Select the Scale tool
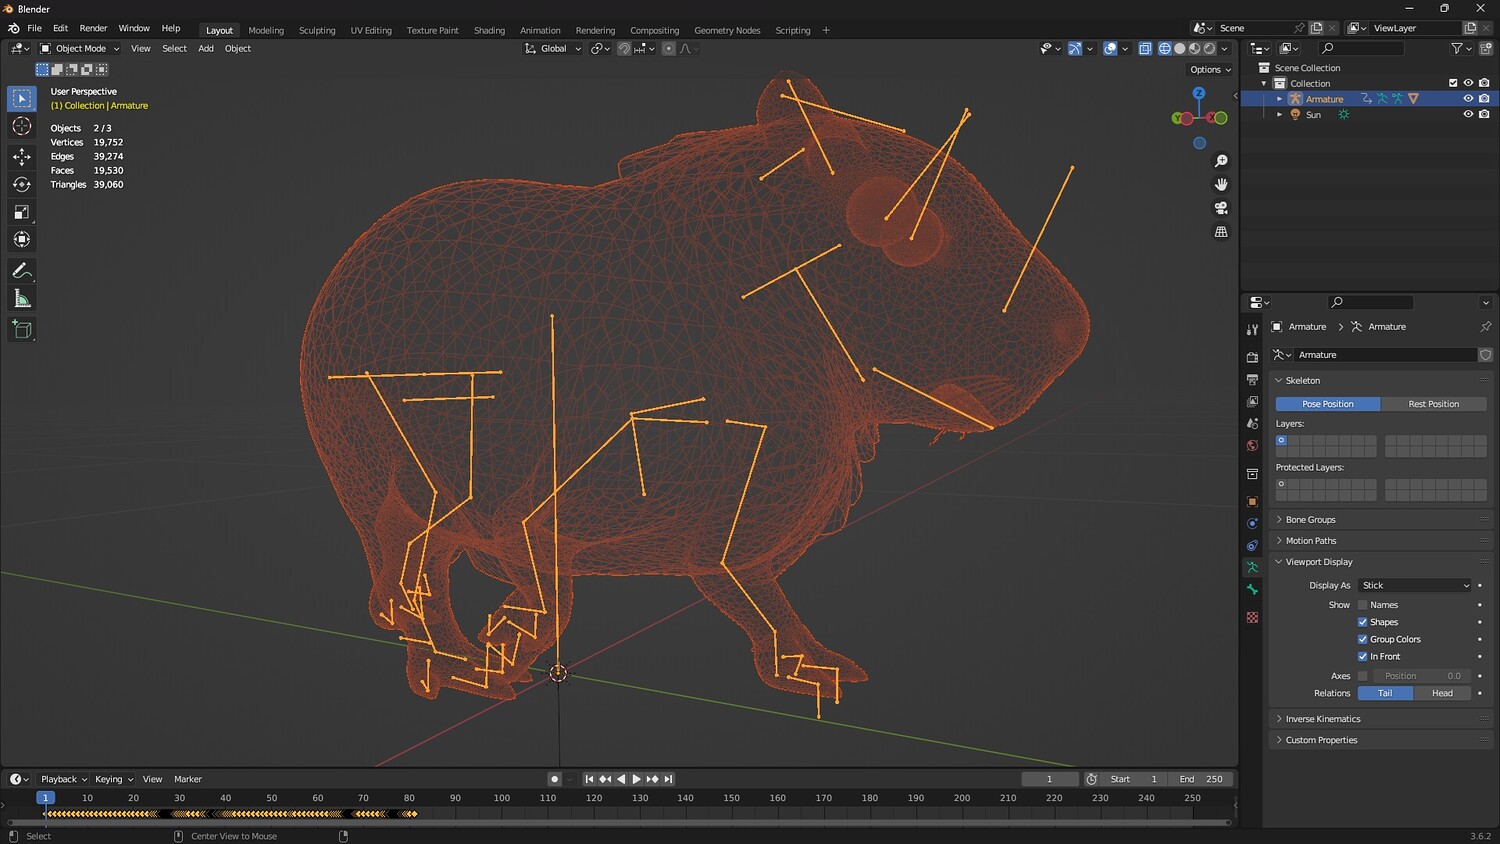 [x=22, y=212]
